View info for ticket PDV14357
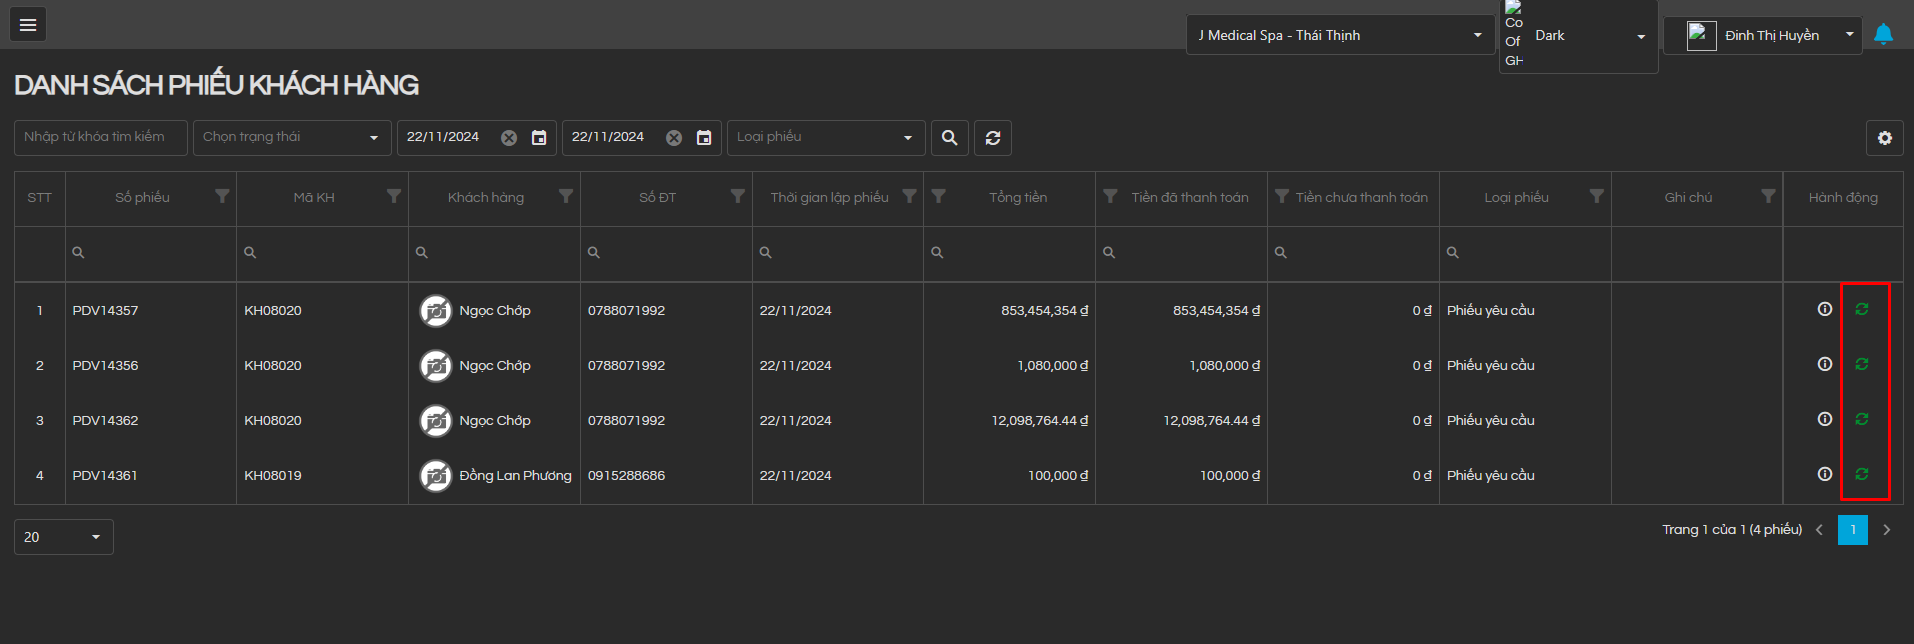The image size is (1914, 644). [x=1824, y=310]
